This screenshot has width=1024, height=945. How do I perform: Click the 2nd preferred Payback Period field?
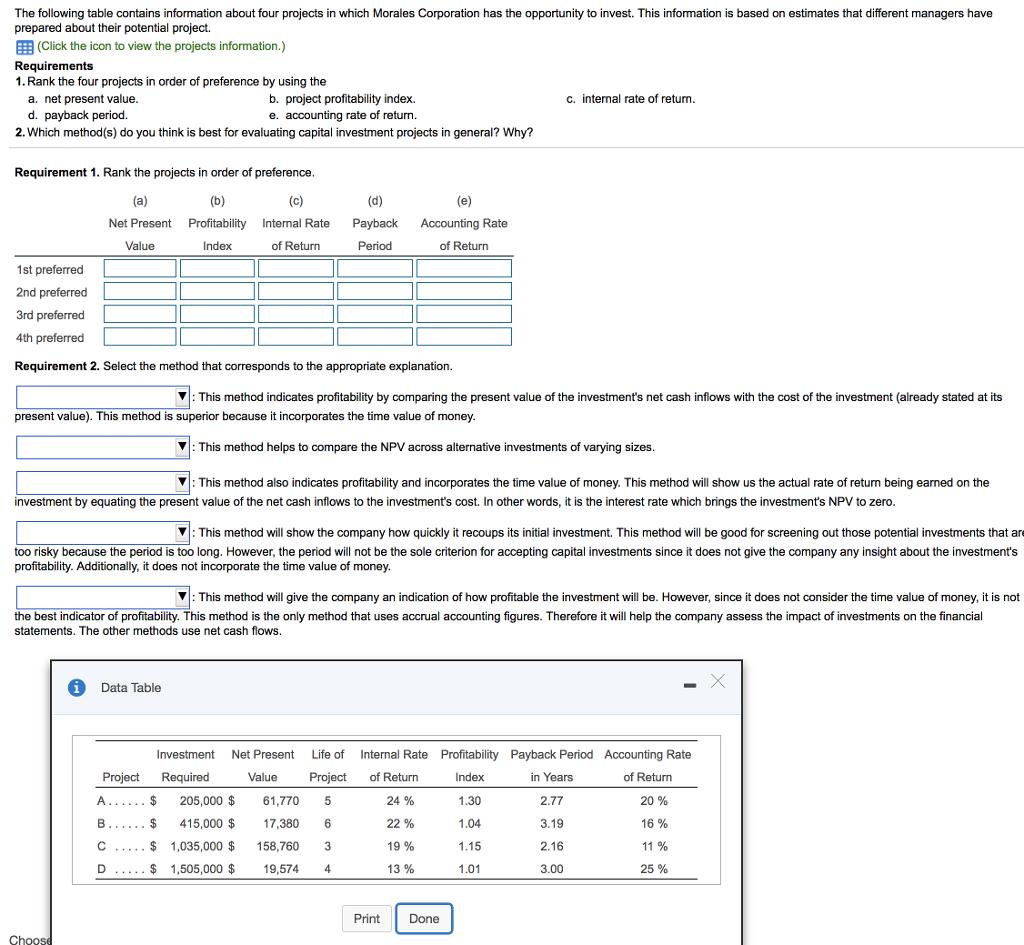[x=374, y=291]
